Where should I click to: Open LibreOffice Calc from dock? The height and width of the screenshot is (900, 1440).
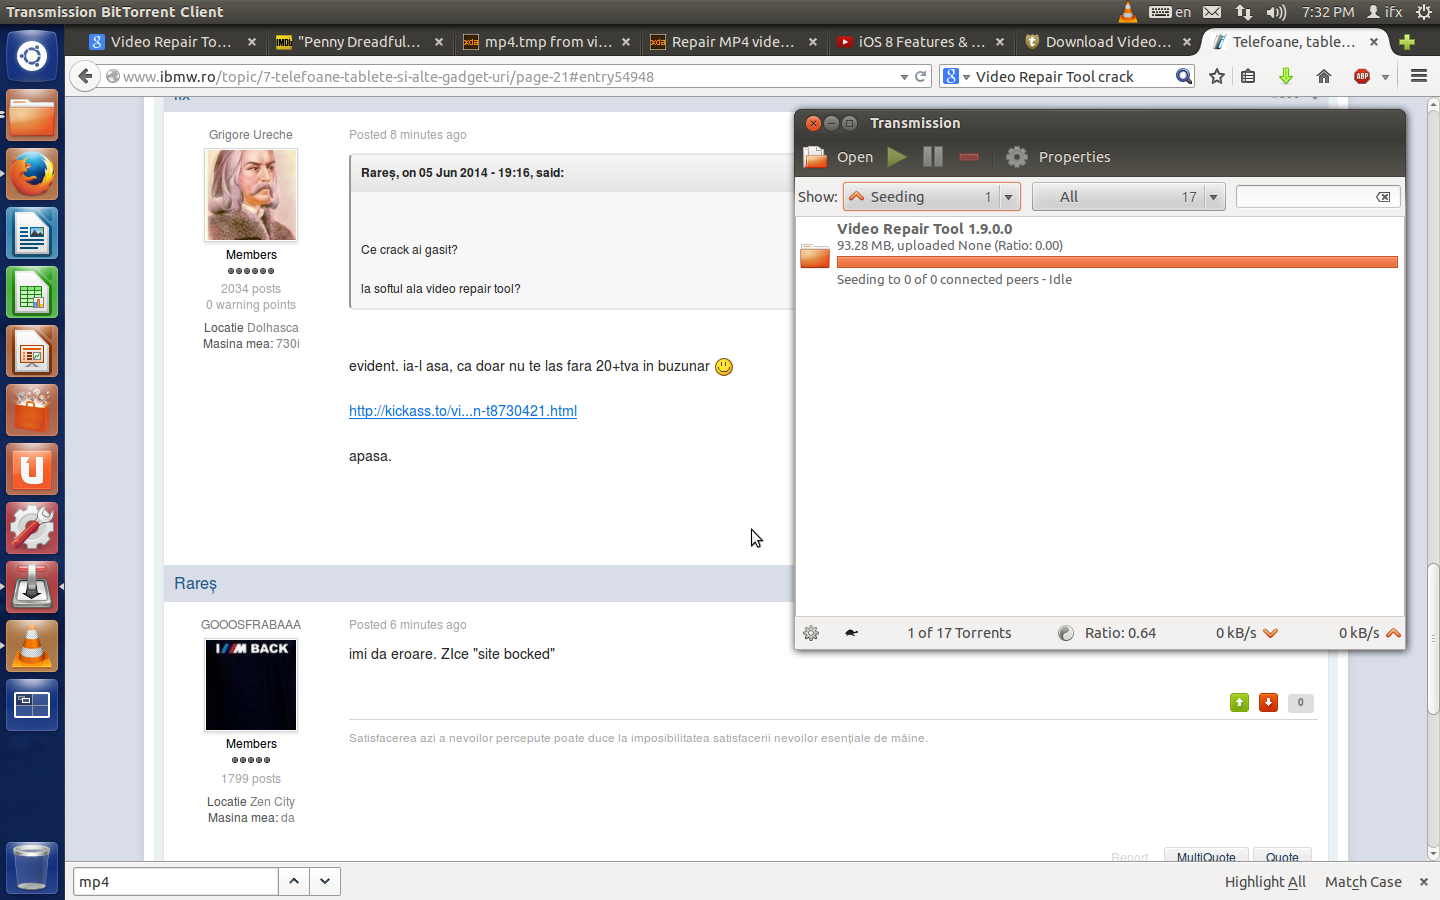(x=32, y=293)
